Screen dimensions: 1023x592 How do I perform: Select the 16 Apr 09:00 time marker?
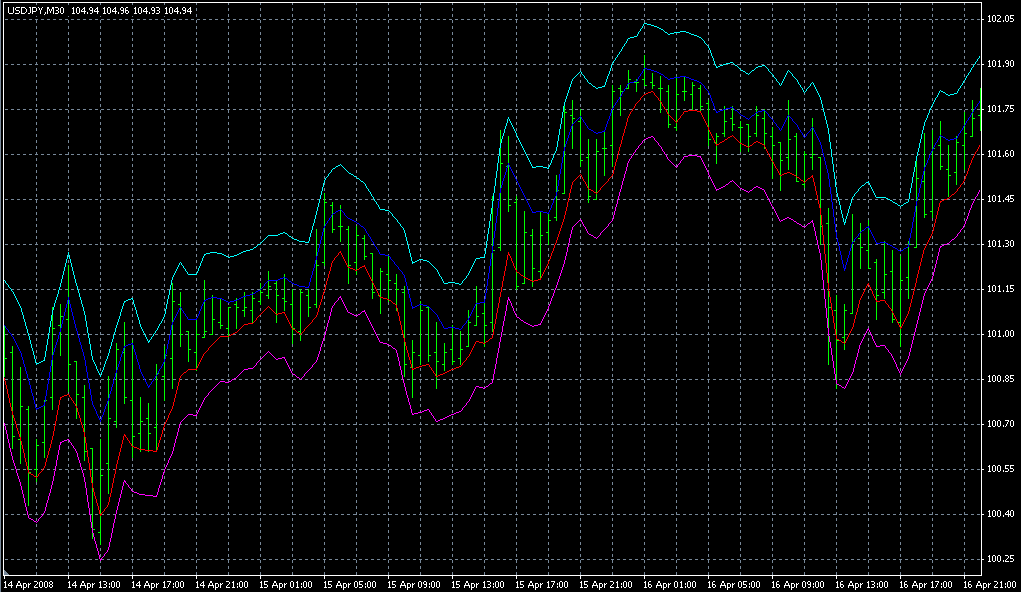coord(797,584)
